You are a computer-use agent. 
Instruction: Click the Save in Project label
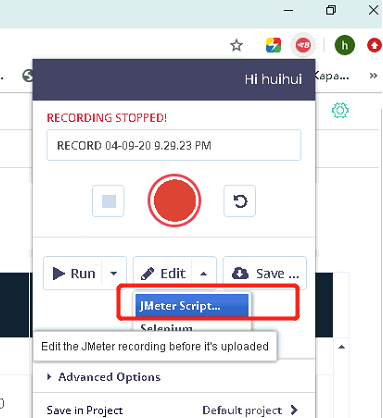(x=85, y=410)
